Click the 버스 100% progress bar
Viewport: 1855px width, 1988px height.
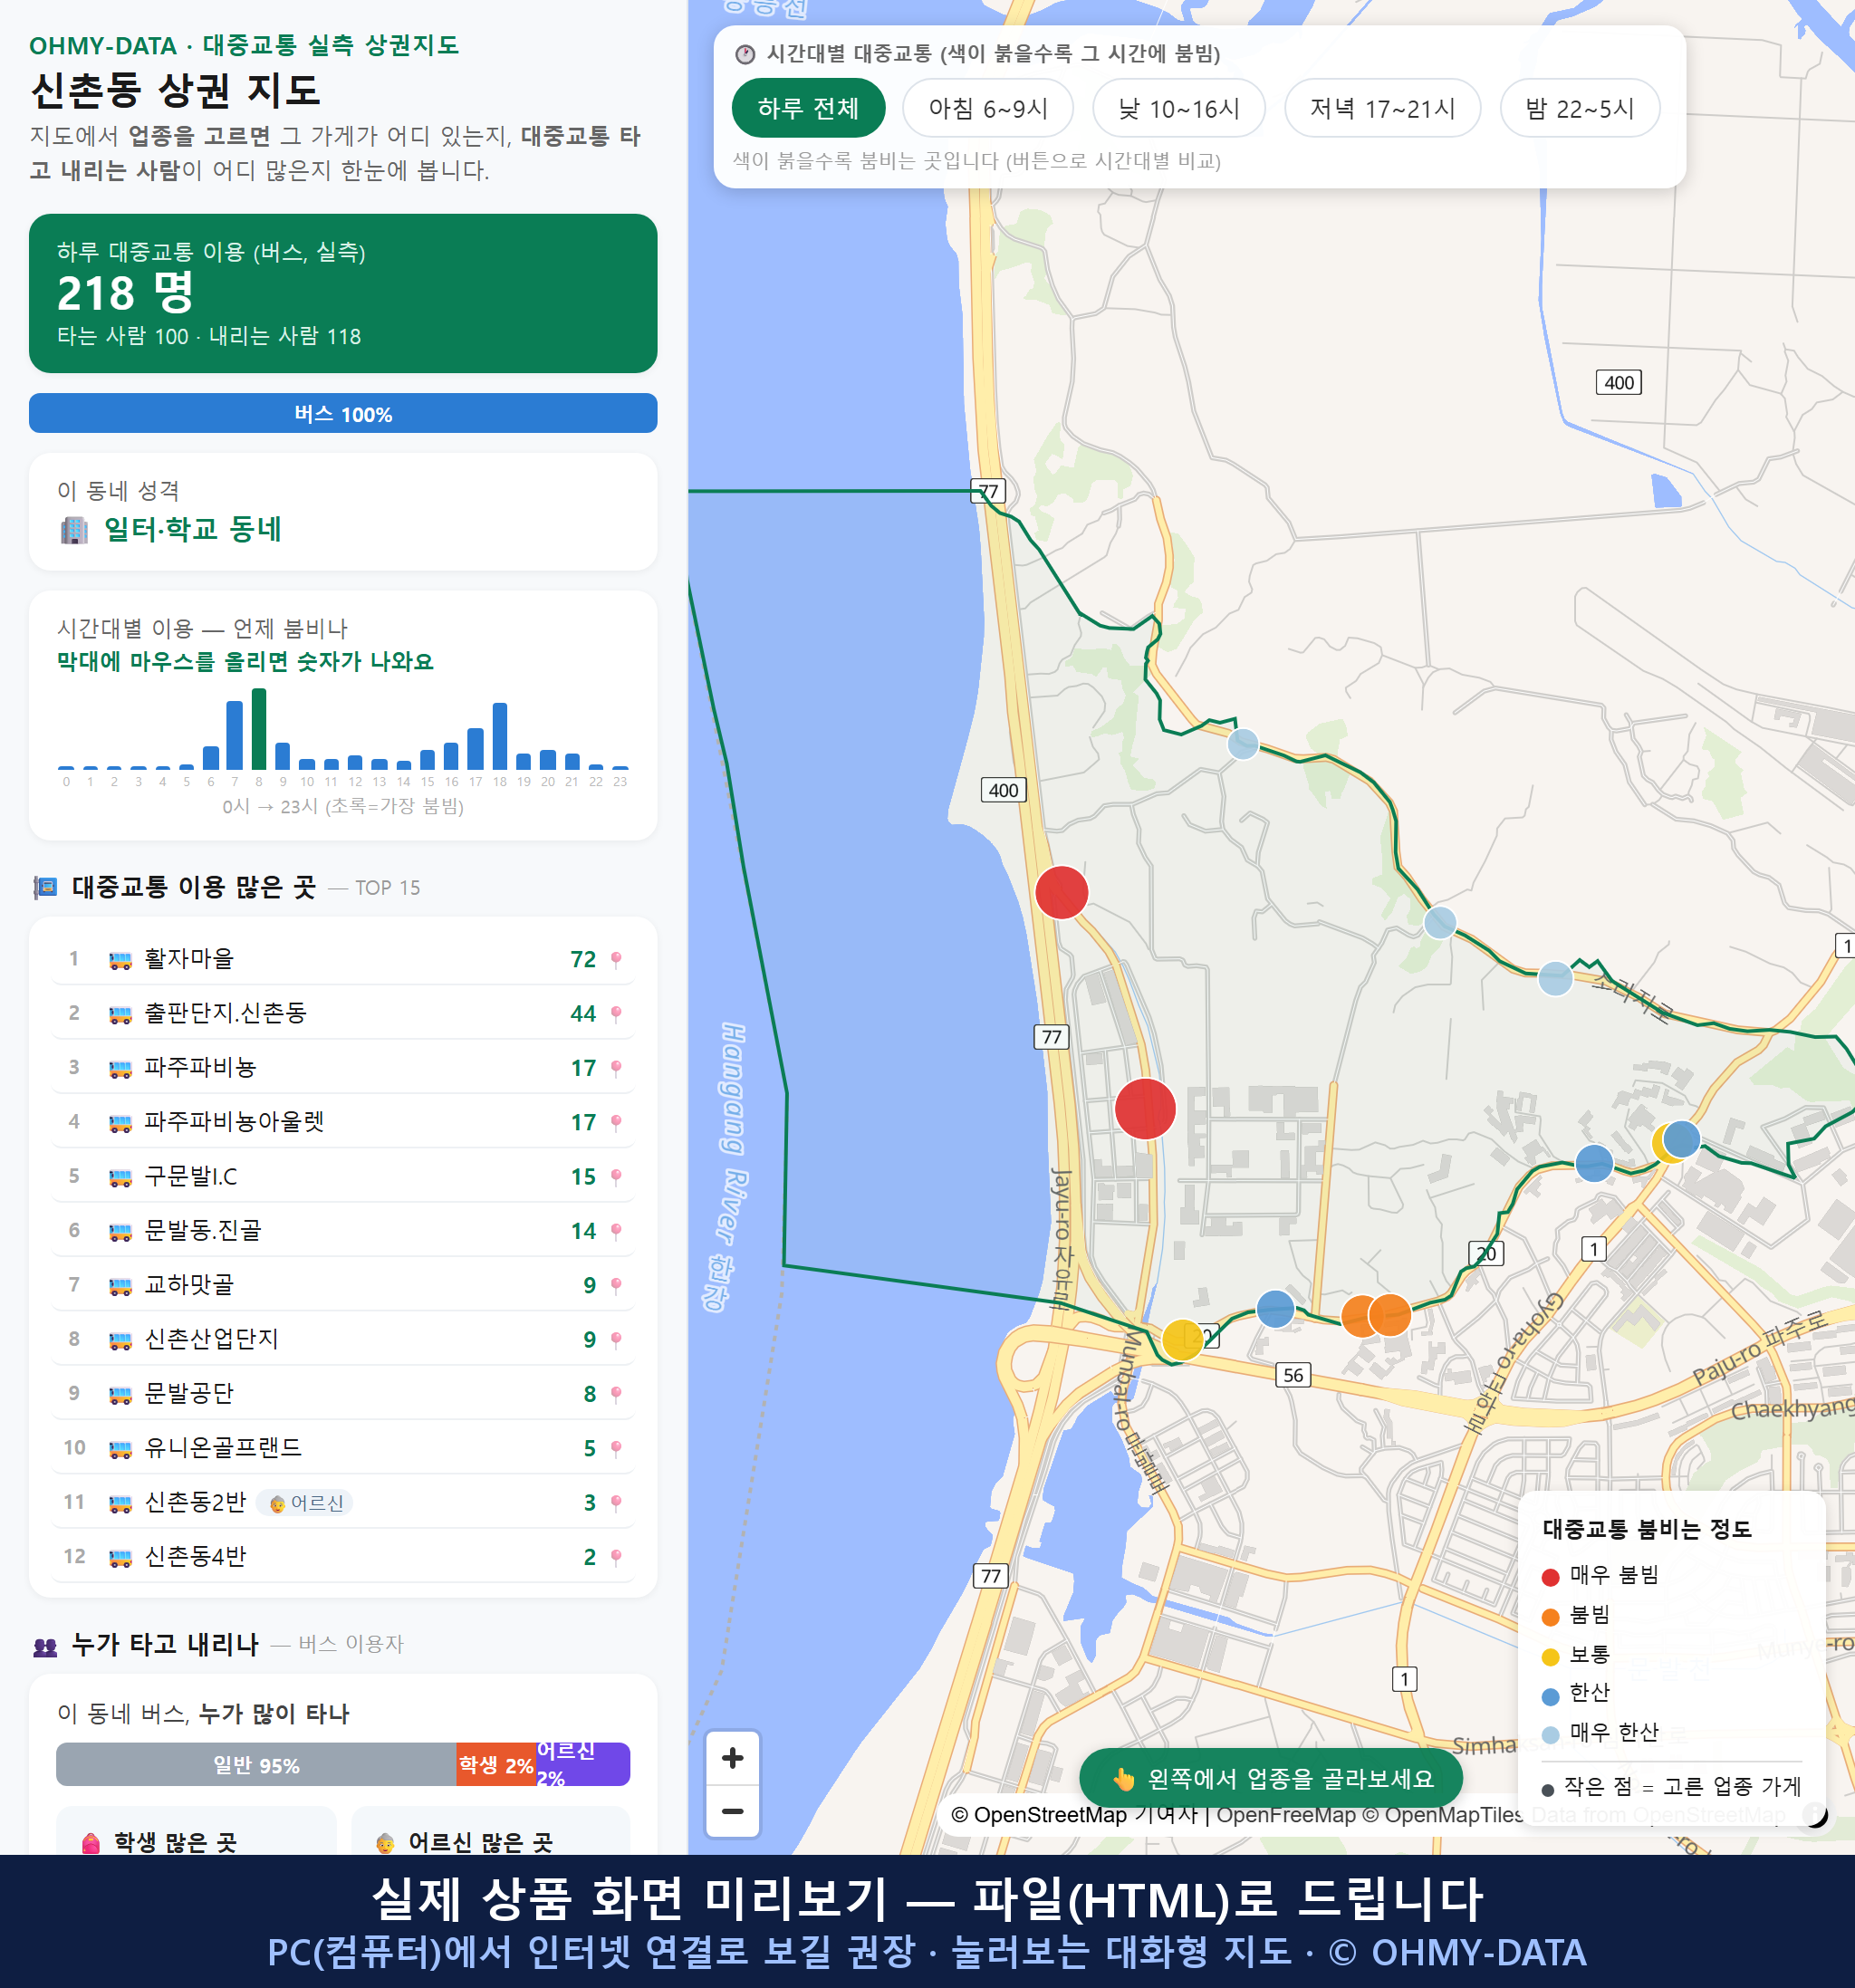(343, 413)
